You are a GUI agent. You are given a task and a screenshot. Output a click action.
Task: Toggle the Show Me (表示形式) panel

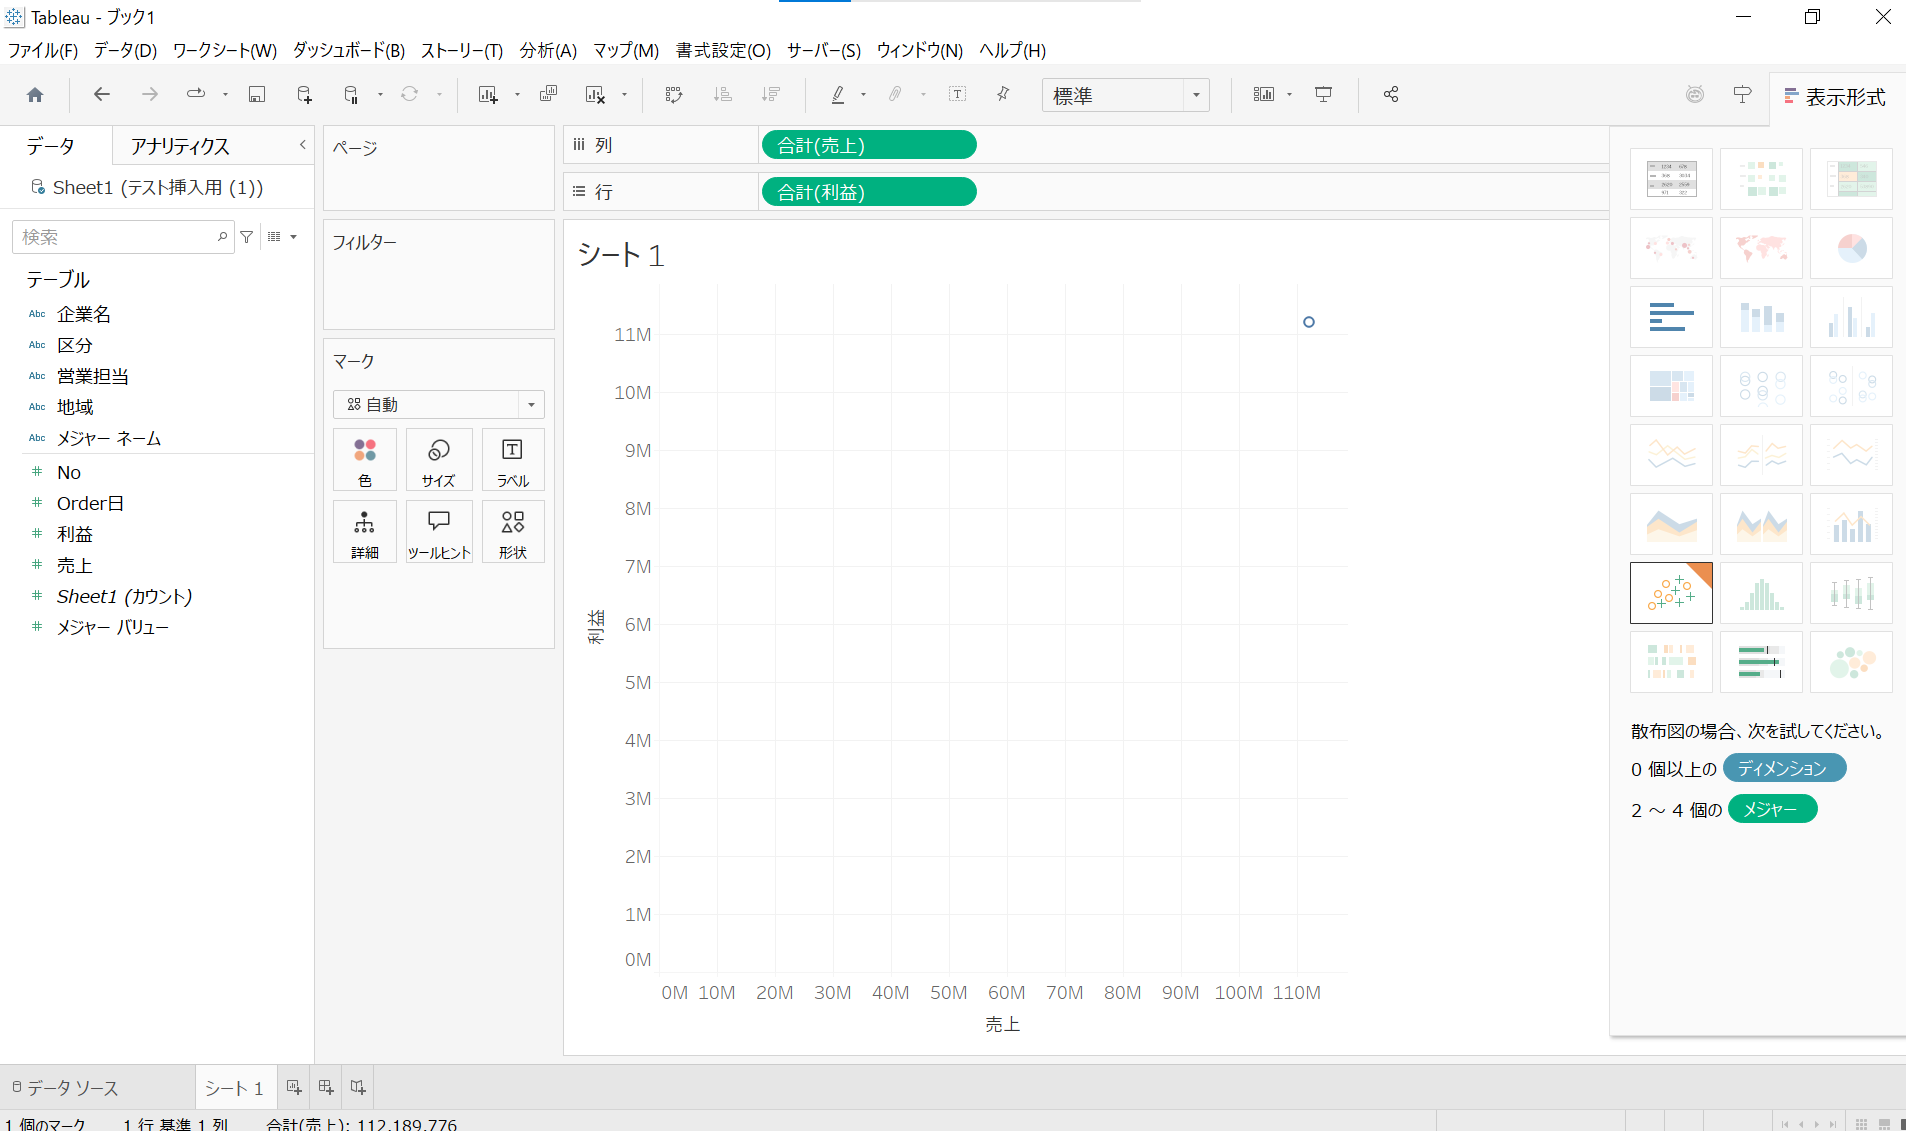1836,97
